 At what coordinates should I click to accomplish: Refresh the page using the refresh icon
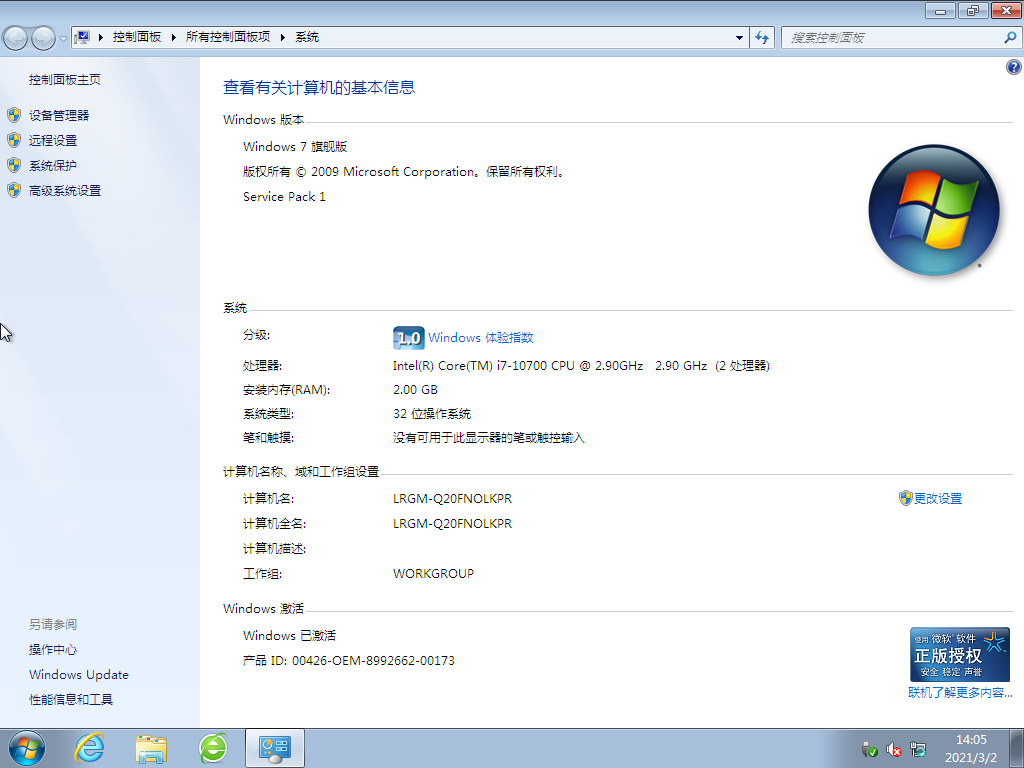click(x=761, y=36)
